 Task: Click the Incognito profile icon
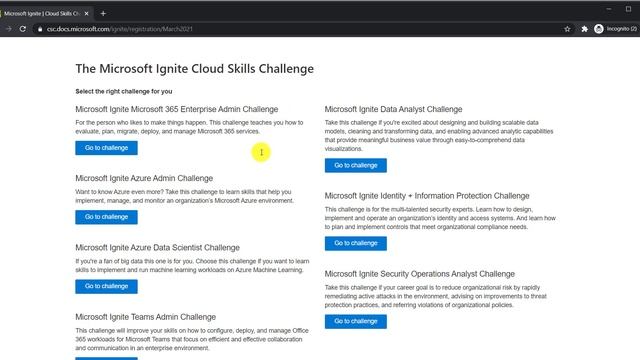[x=599, y=29]
